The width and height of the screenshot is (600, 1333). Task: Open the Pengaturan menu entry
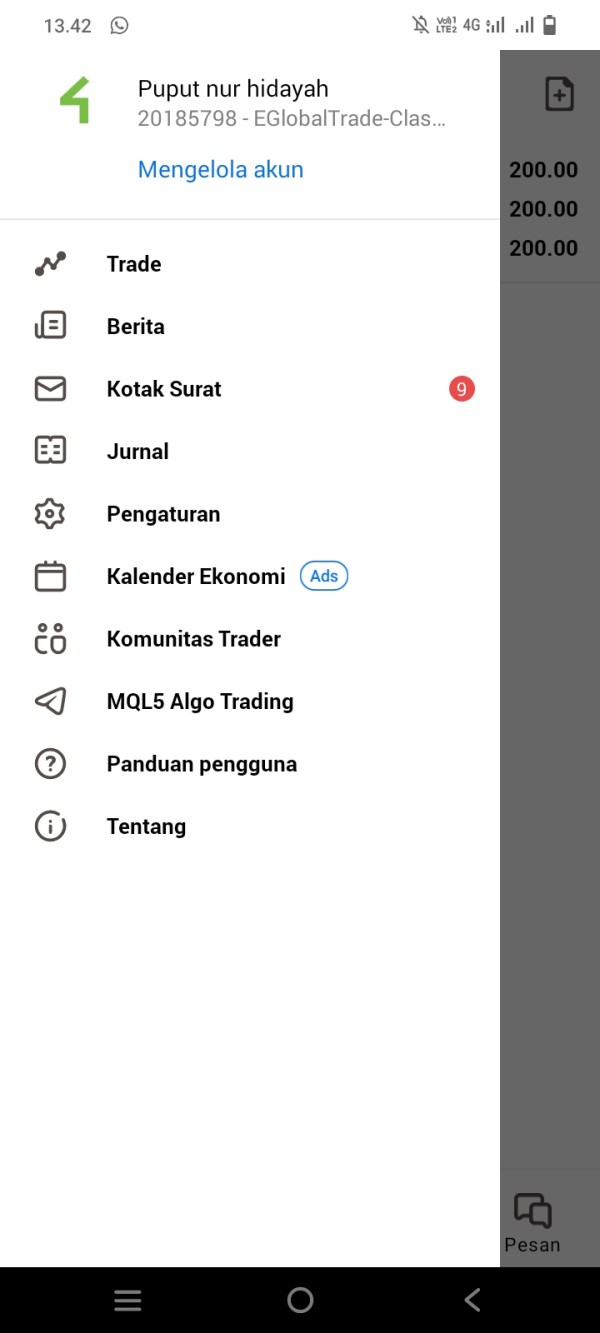(x=250, y=514)
